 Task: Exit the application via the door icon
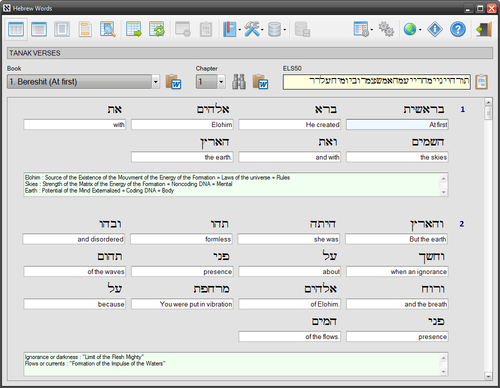(x=484, y=30)
